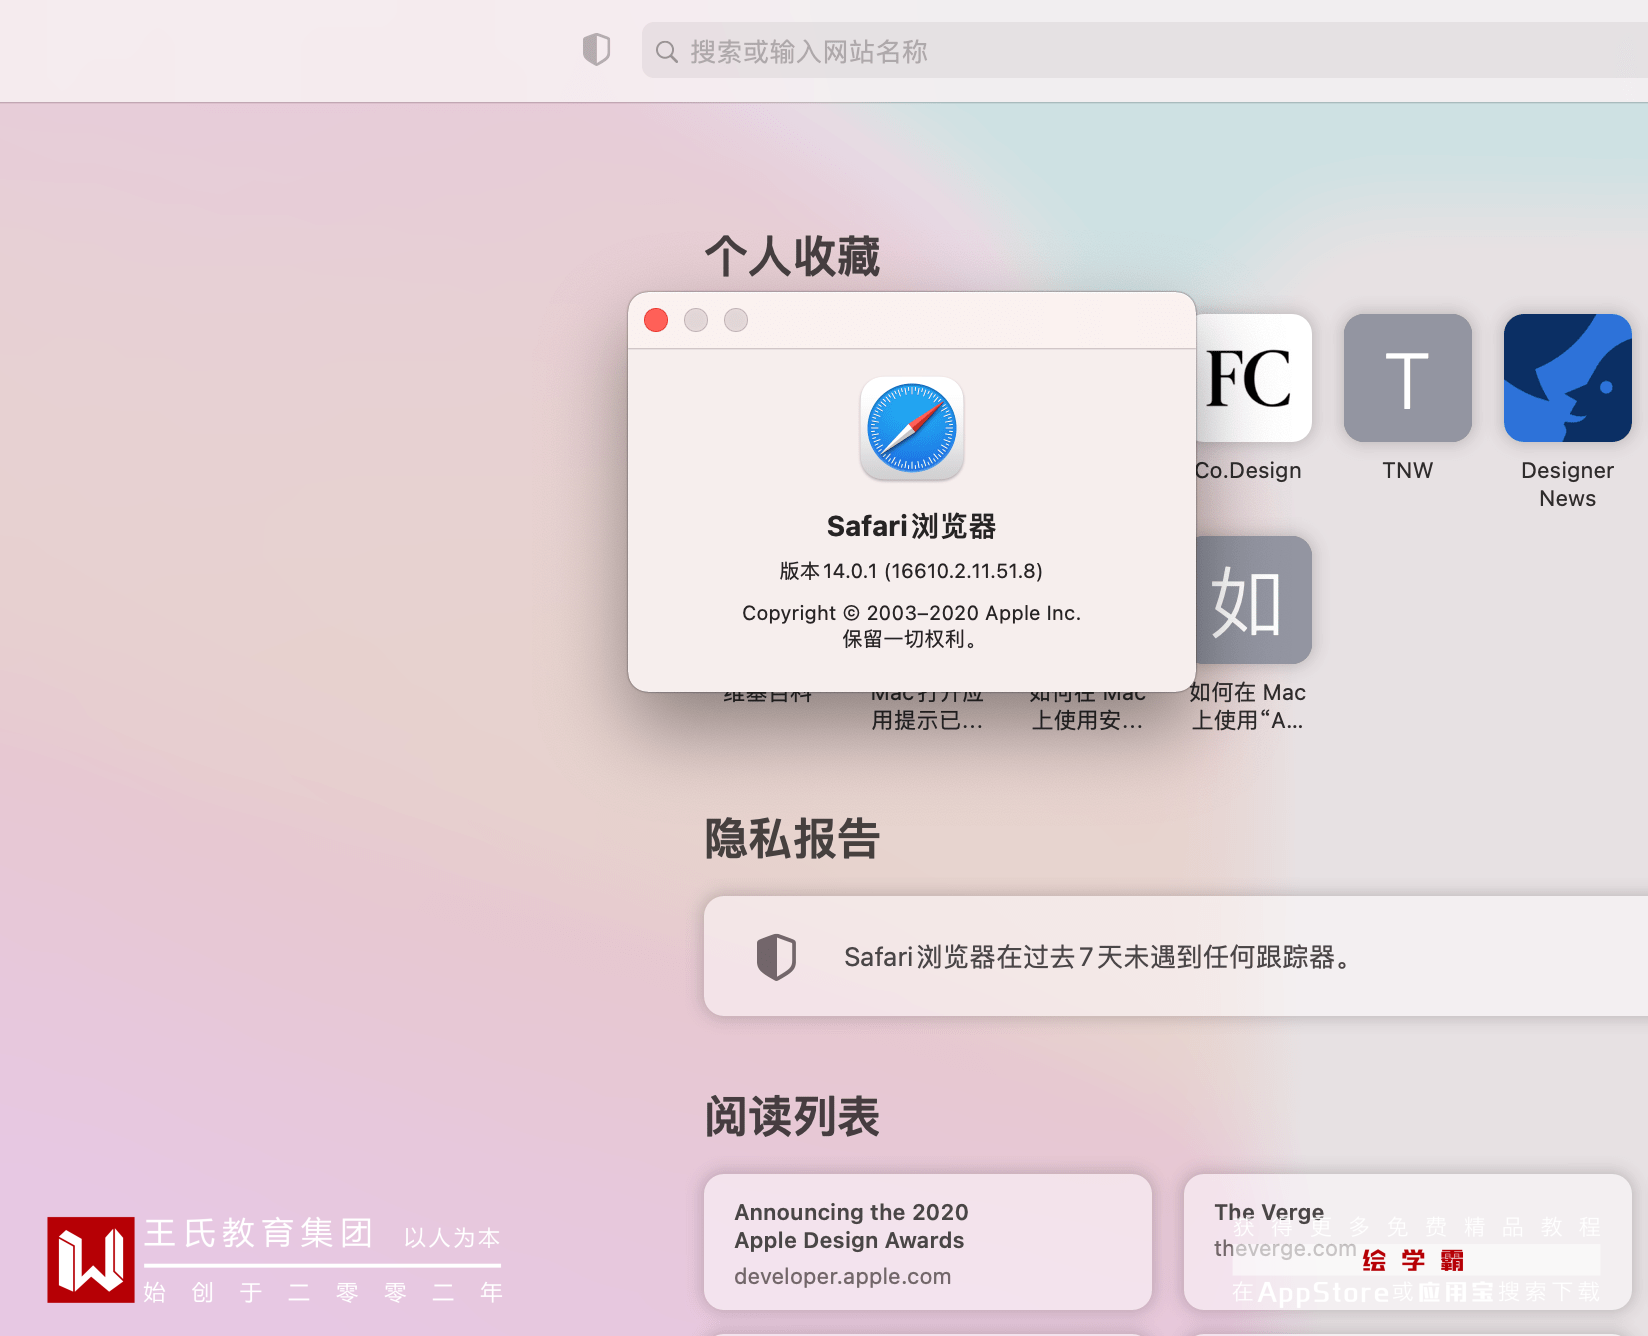
Task: Click the Safari浏览器 title in About dialog
Action: click(x=912, y=526)
